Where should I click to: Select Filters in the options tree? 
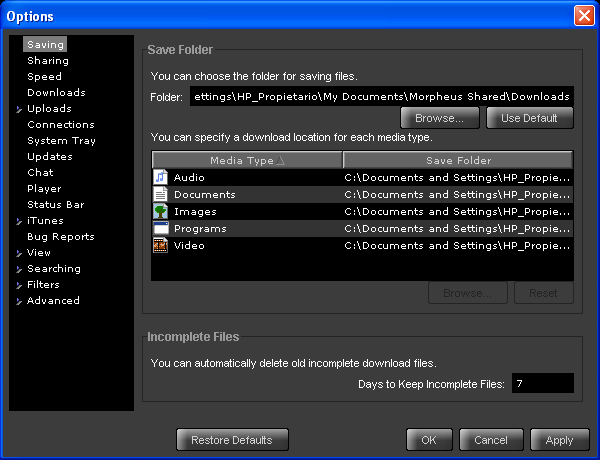pos(43,285)
